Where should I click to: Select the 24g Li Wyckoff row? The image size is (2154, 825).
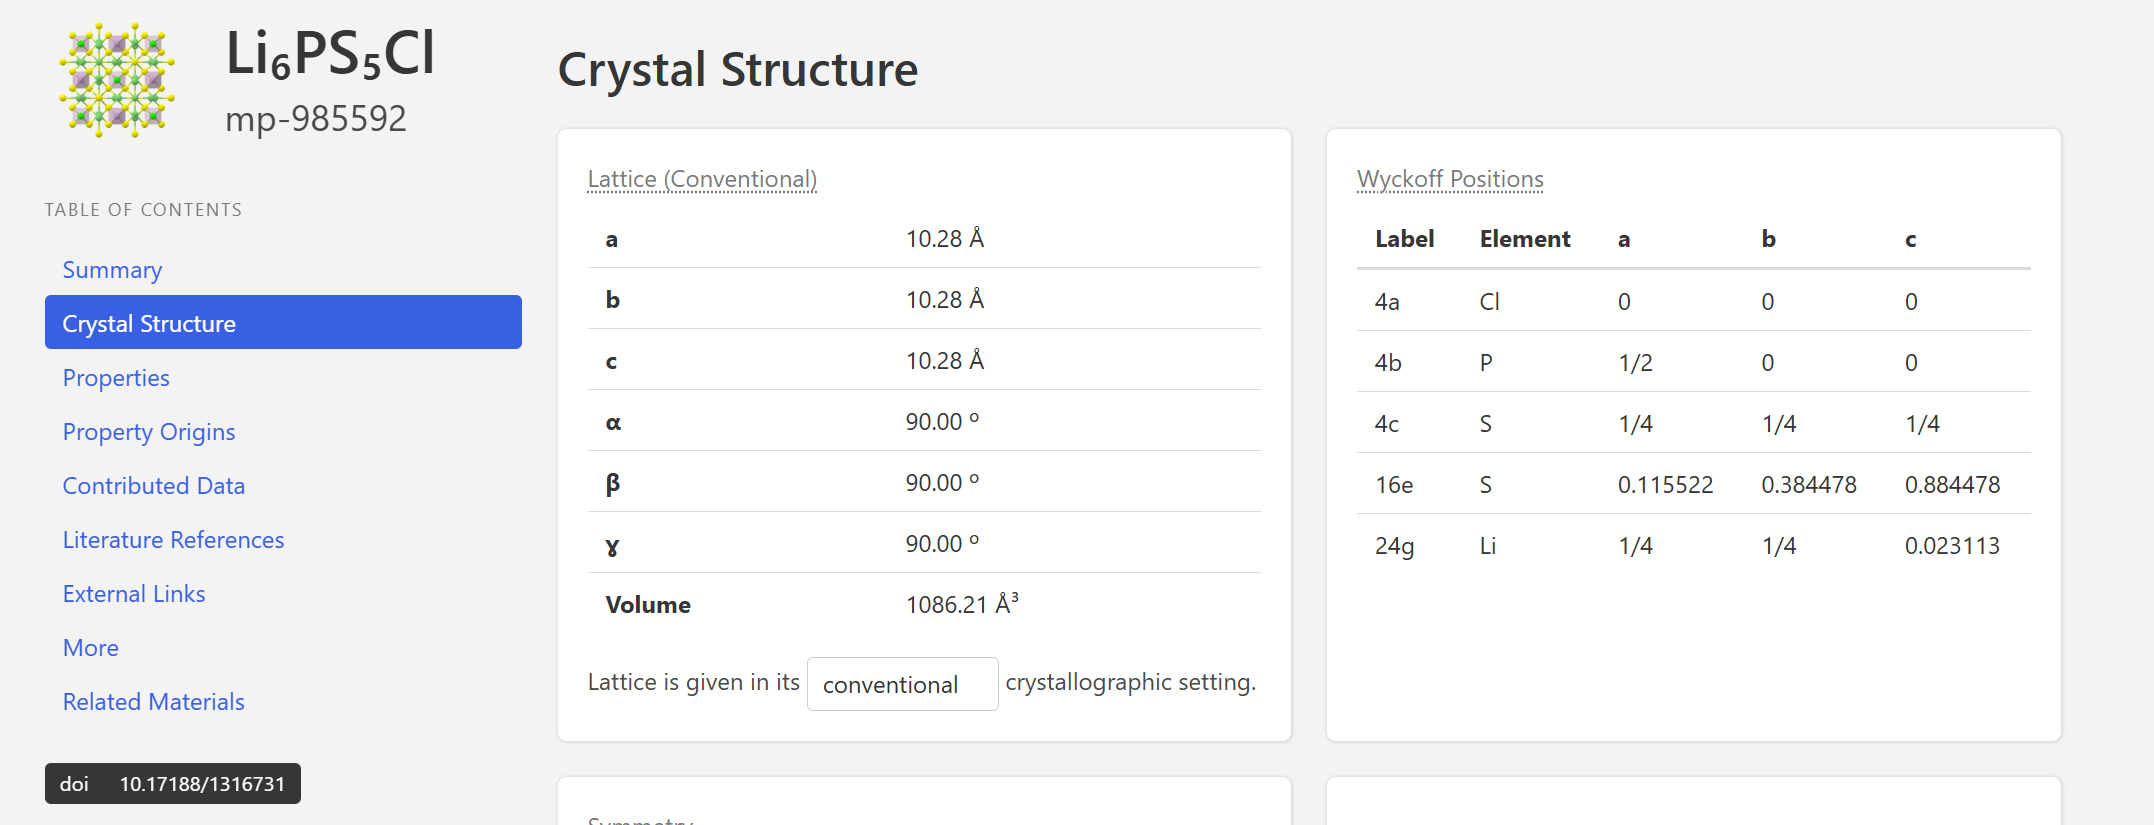tap(1693, 545)
